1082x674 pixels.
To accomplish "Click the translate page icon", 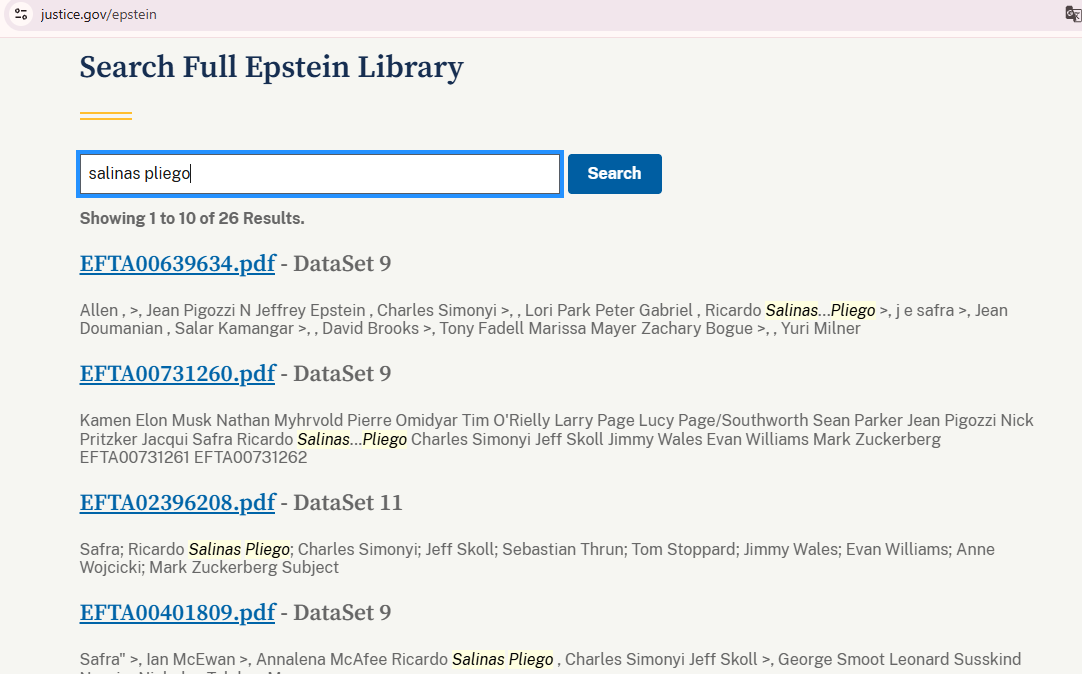I will 1072,14.
